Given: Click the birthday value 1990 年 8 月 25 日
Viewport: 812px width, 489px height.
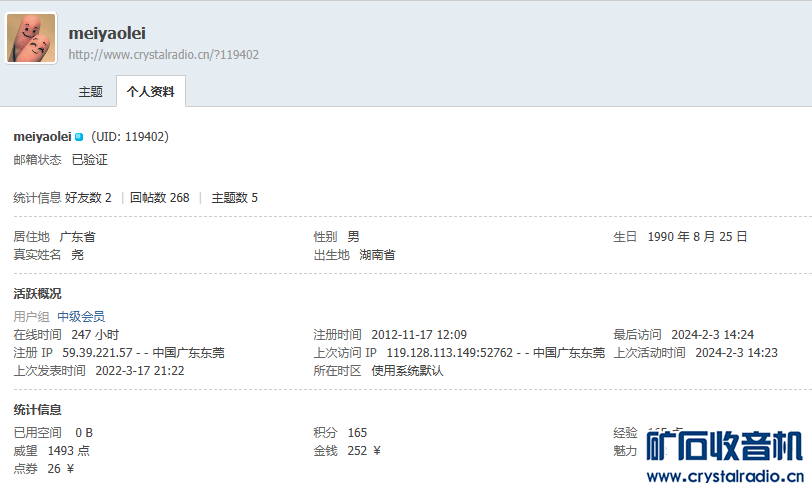Looking at the screenshot, I should coord(697,237).
